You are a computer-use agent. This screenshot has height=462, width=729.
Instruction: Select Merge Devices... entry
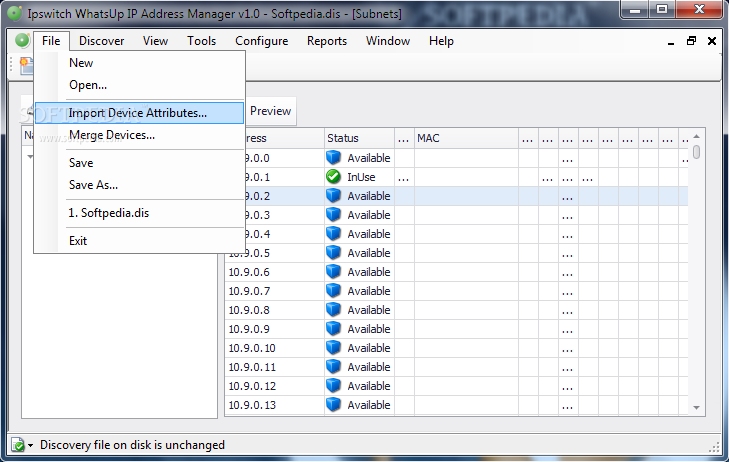pyautogui.click(x=139, y=135)
